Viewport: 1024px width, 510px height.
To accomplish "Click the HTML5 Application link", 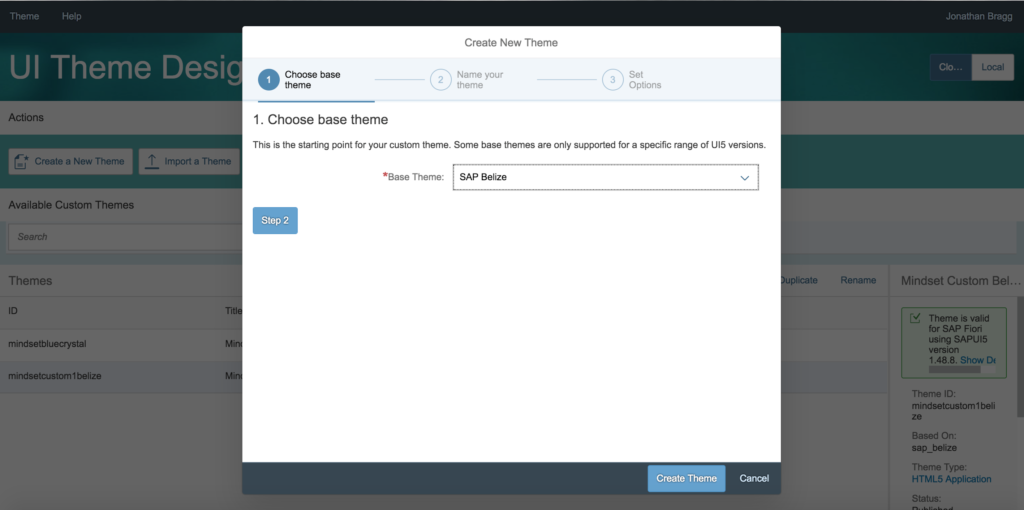I will [952, 479].
